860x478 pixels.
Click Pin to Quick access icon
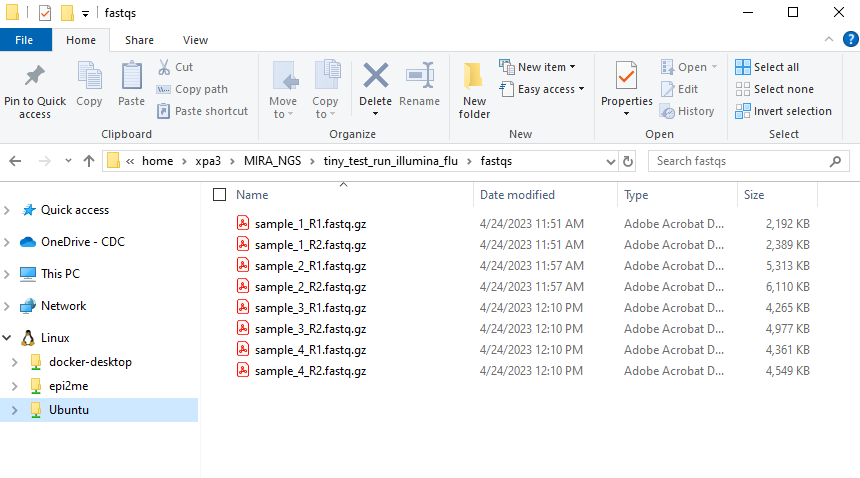pos(35,76)
